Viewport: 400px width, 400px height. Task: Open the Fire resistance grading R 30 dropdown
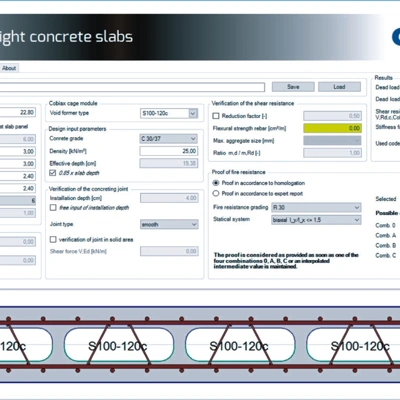(316, 207)
